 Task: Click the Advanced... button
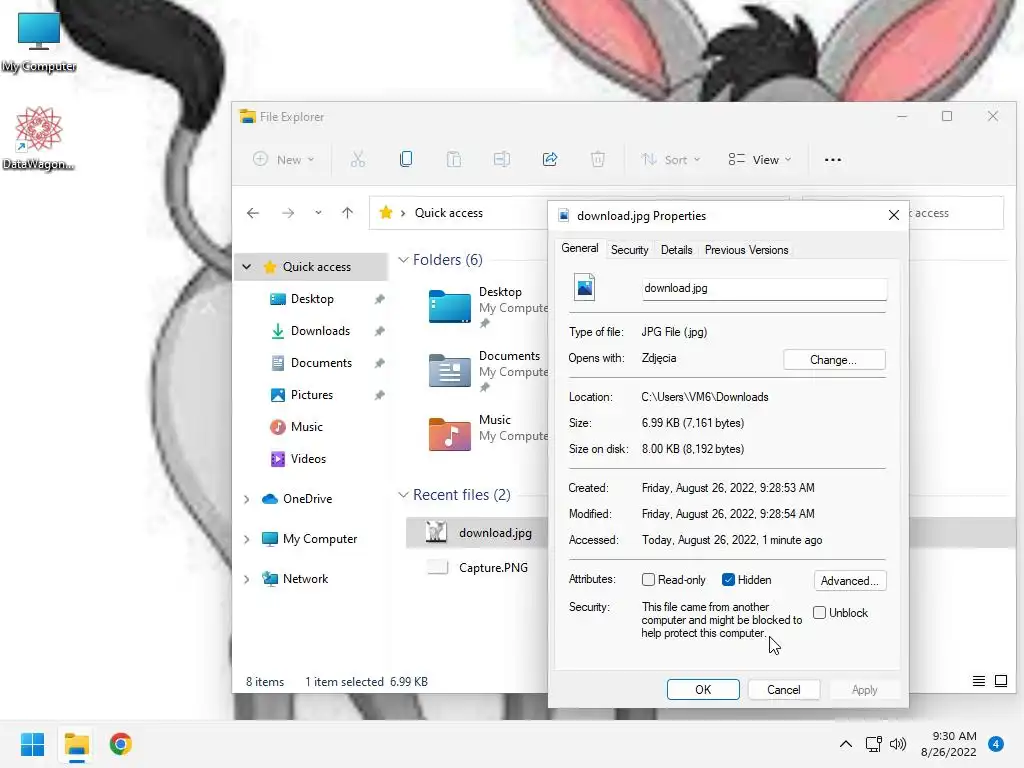pyautogui.click(x=850, y=581)
